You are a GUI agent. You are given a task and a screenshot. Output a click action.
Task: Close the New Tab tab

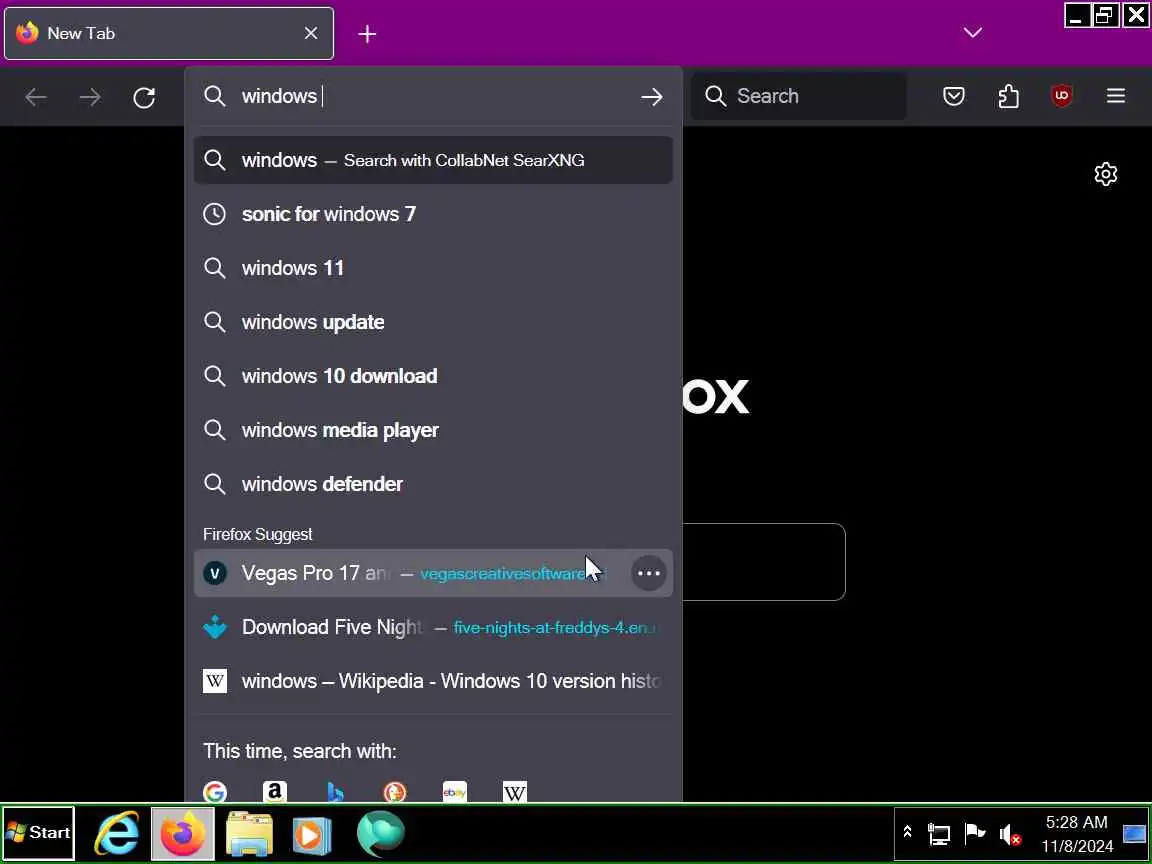pyautogui.click(x=311, y=33)
